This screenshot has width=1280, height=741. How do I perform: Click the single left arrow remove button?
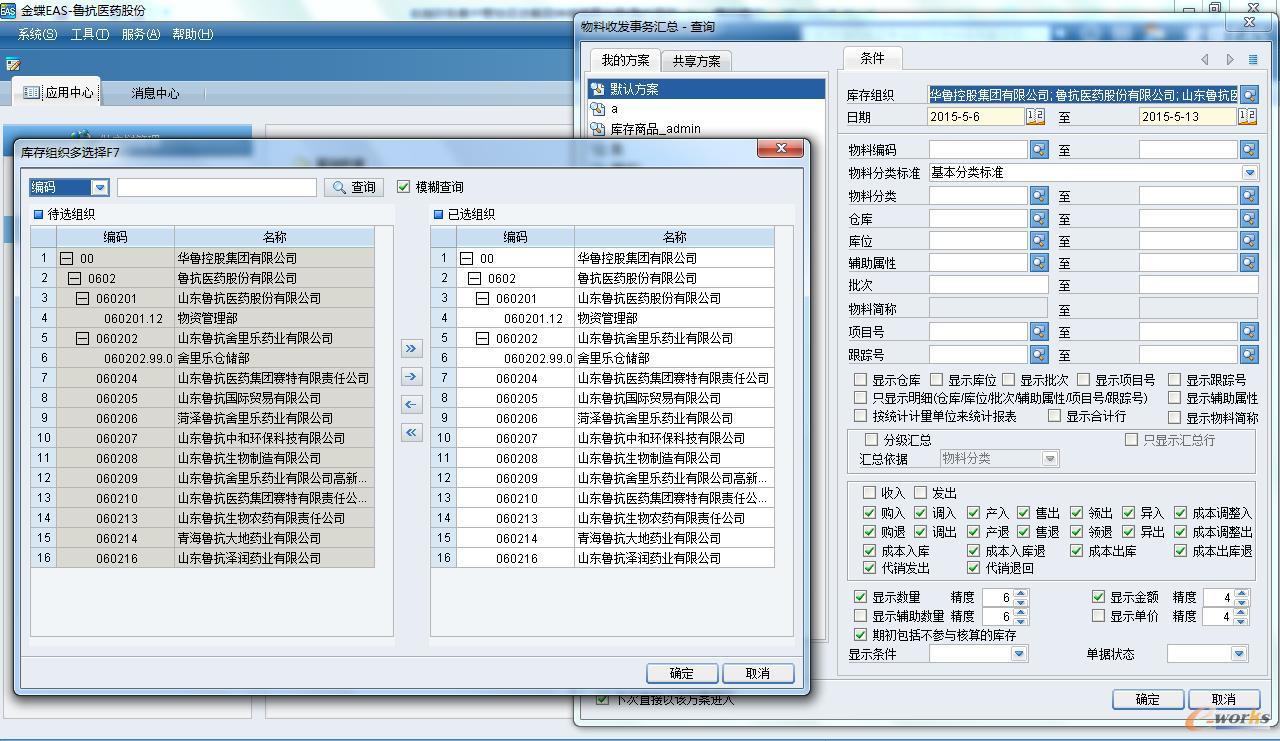click(411, 404)
